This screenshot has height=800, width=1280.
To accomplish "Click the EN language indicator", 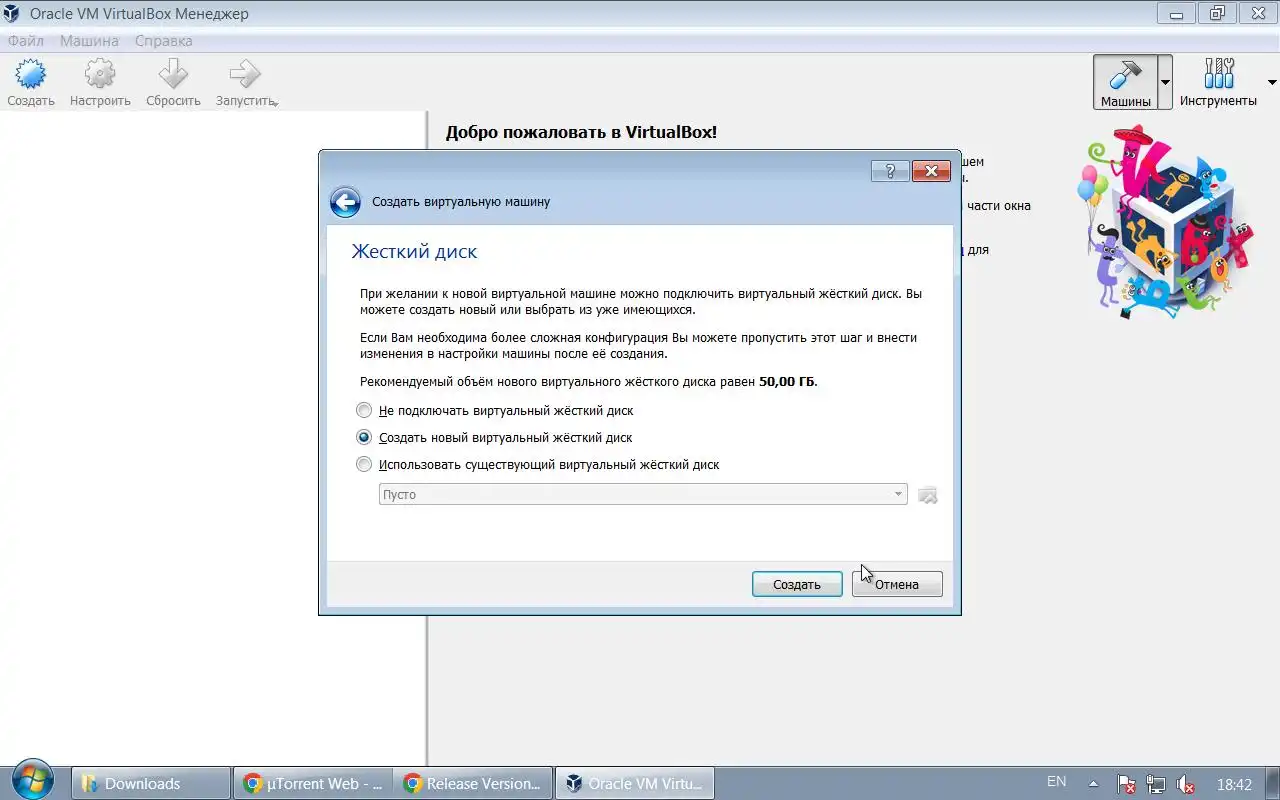I will [x=1056, y=782].
